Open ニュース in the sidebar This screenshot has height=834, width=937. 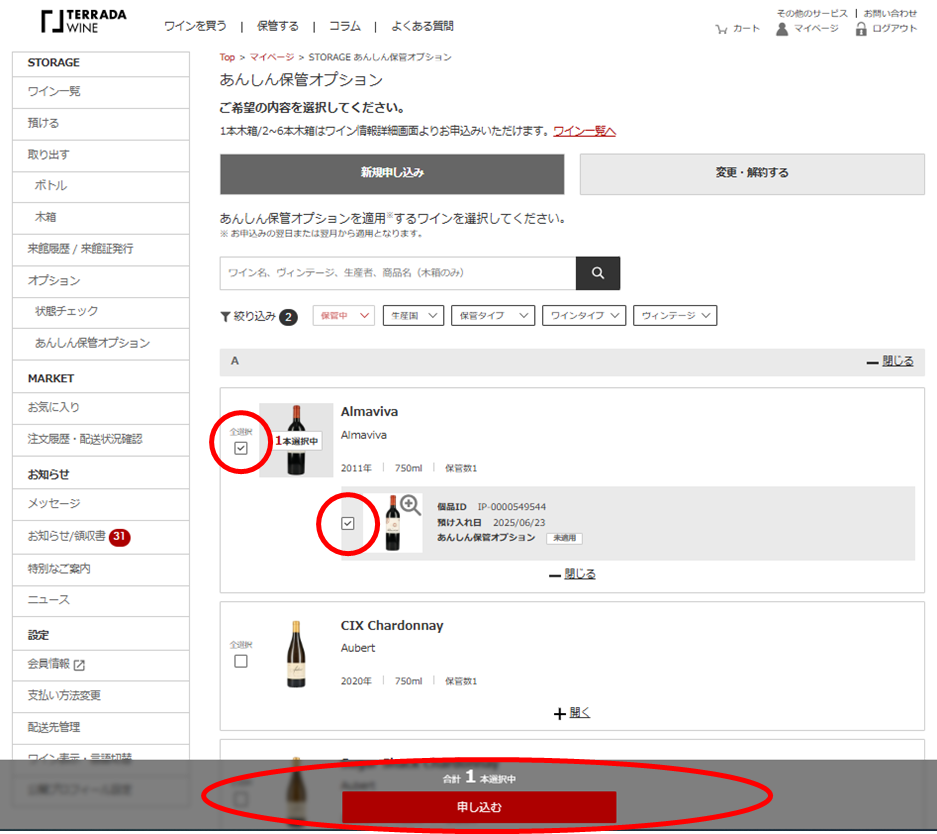101,600
